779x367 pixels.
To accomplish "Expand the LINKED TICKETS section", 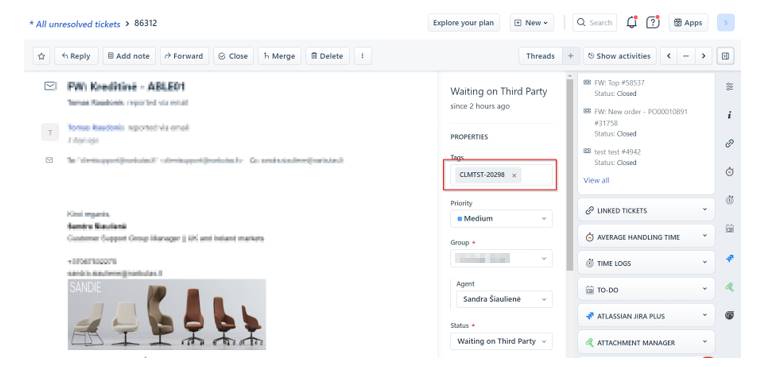I will pyautogui.click(x=646, y=210).
